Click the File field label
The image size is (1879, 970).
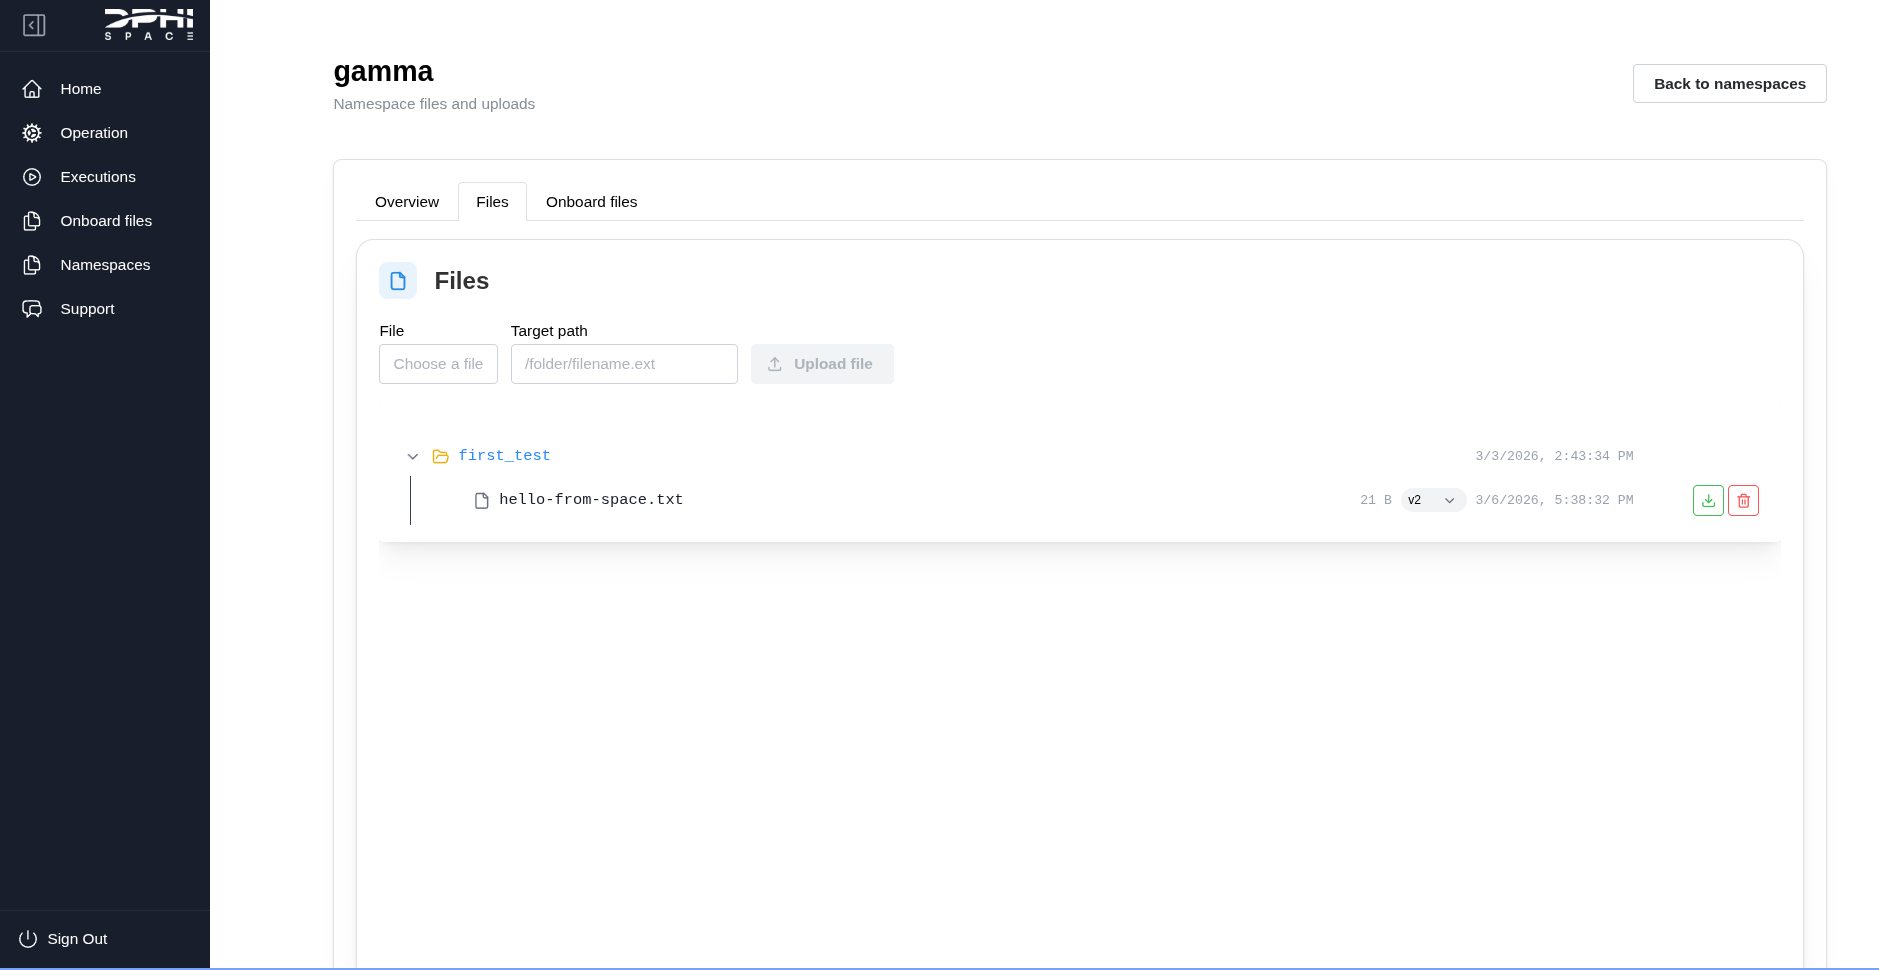[x=391, y=331]
